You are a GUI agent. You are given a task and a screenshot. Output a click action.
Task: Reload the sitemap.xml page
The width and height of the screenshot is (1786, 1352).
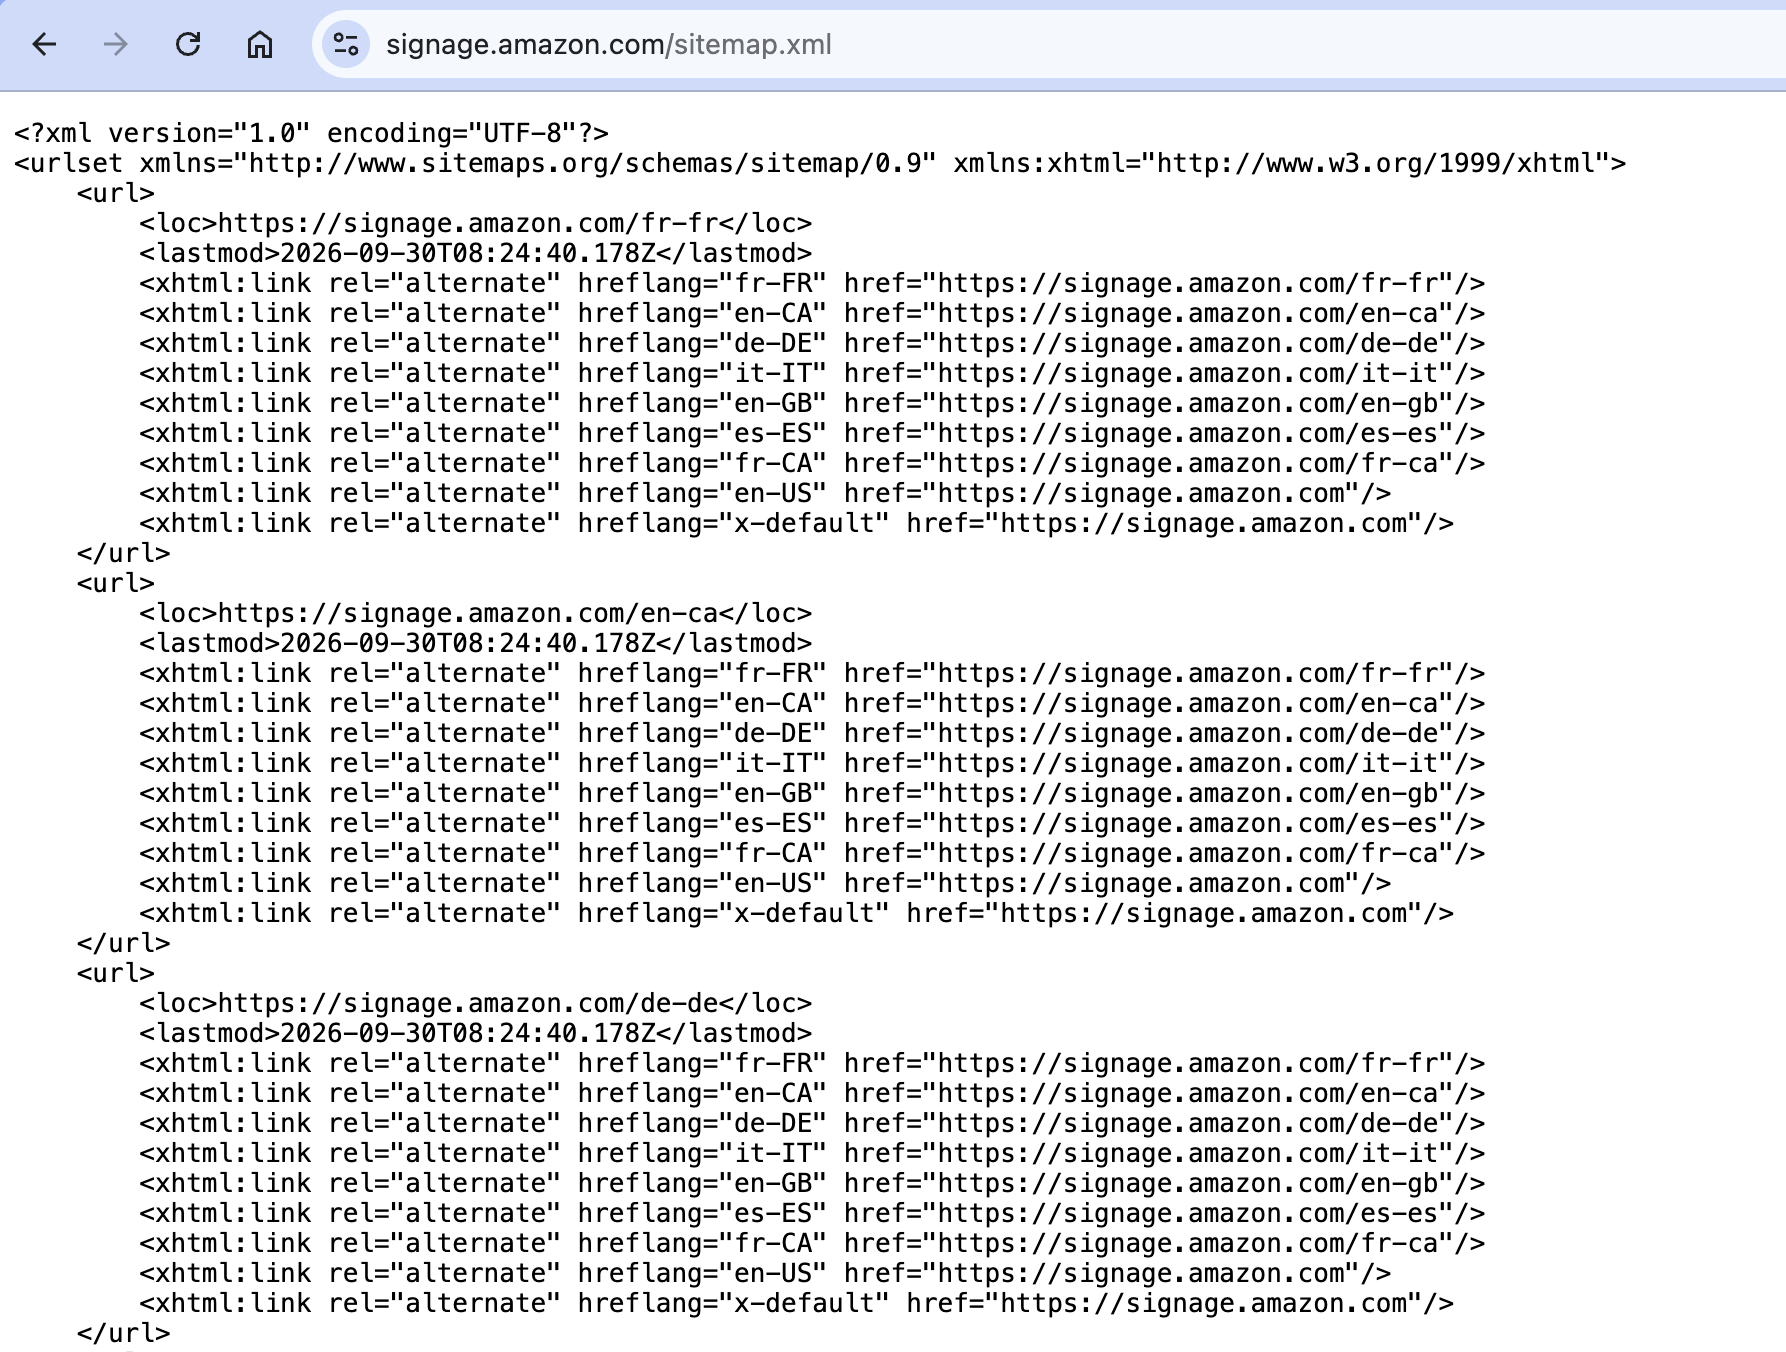click(188, 44)
